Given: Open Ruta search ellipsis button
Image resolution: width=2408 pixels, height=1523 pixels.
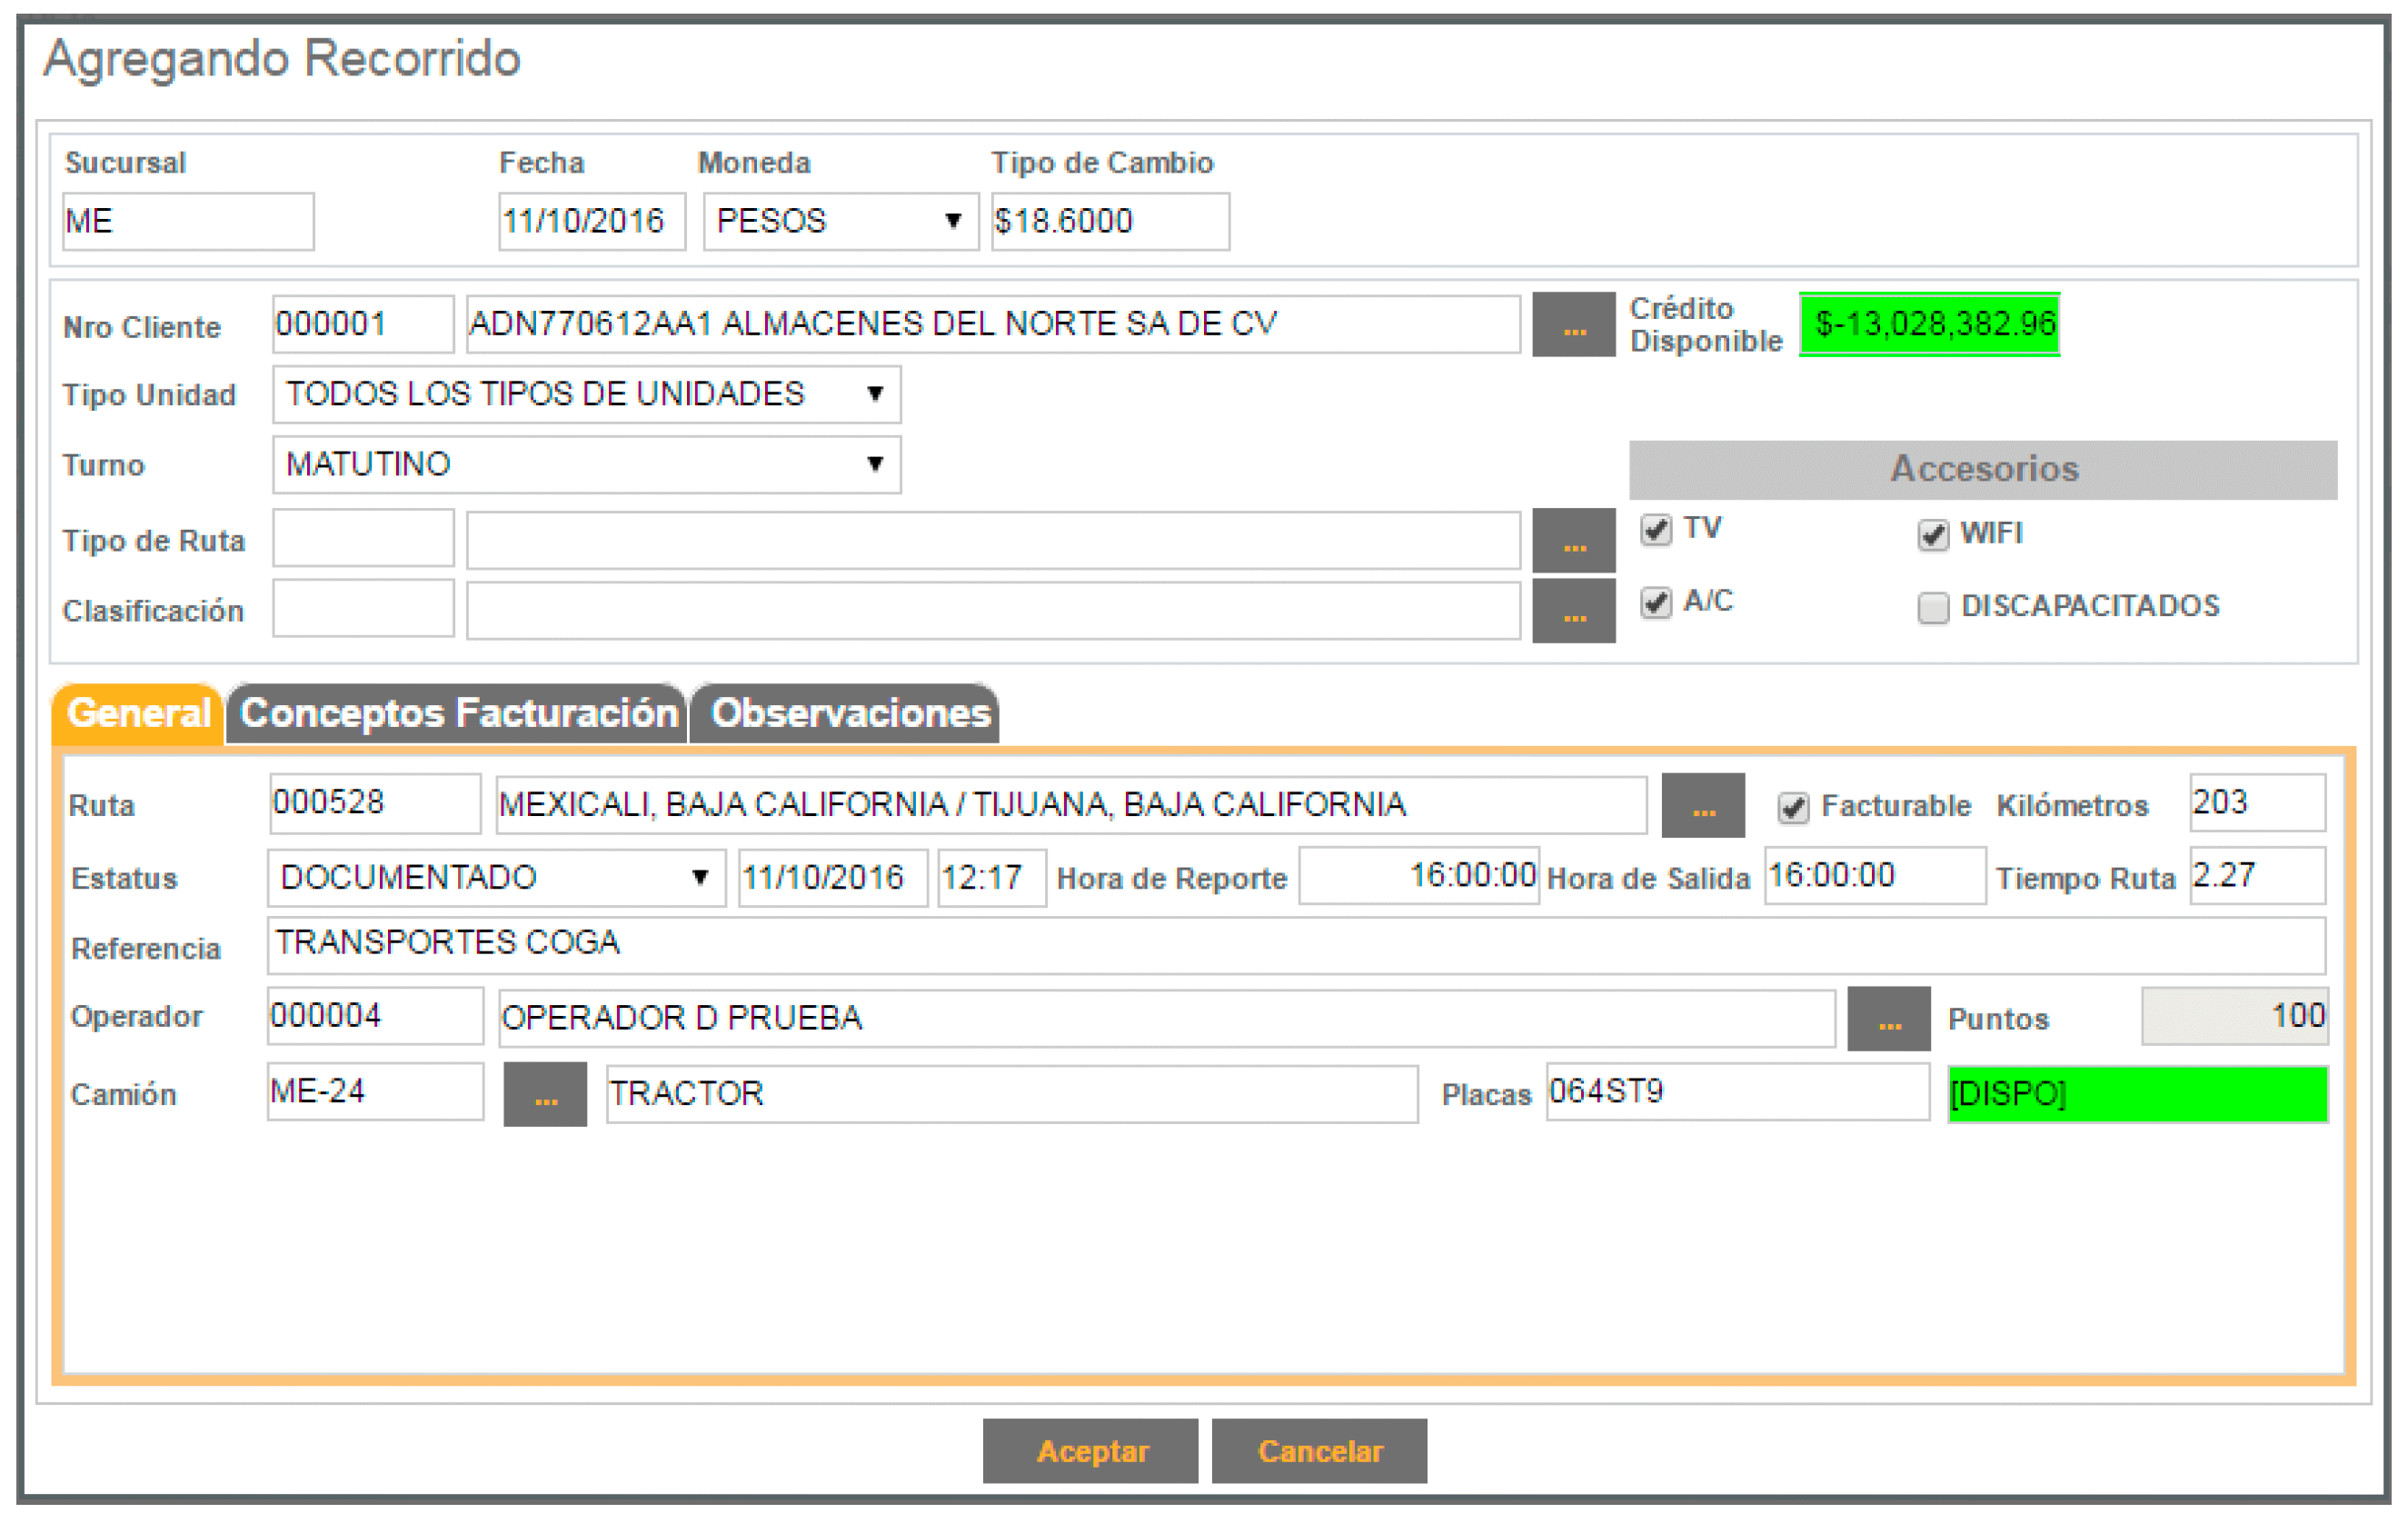Looking at the screenshot, I should pyautogui.click(x=1702, y=805).
